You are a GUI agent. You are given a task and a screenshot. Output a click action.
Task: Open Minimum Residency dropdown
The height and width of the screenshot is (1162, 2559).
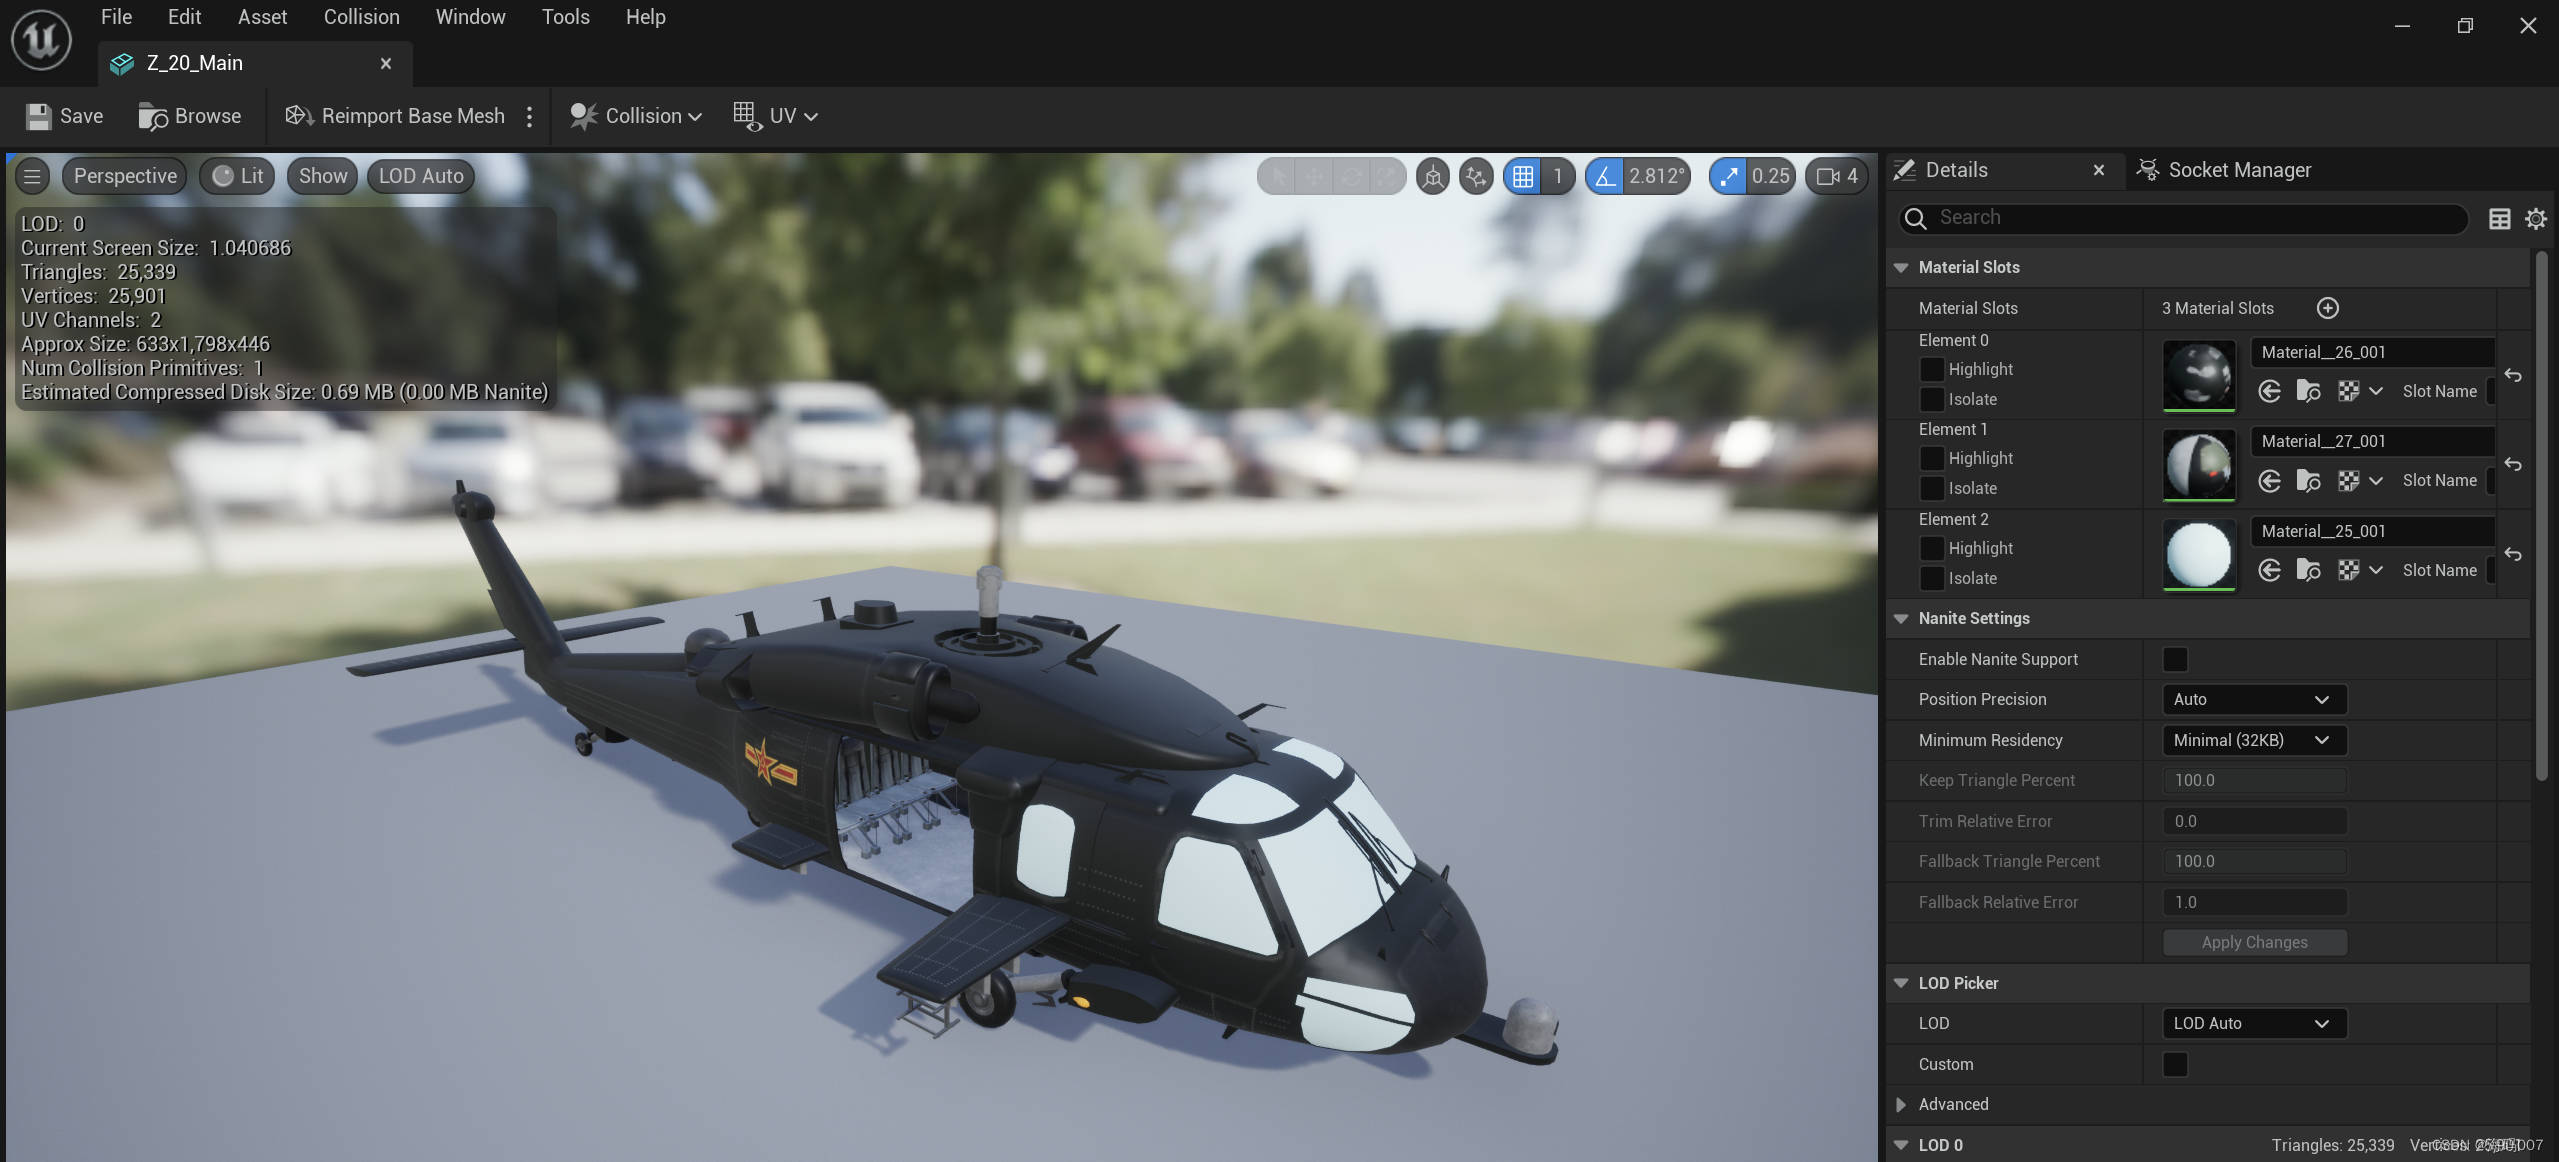(2253, 740)
